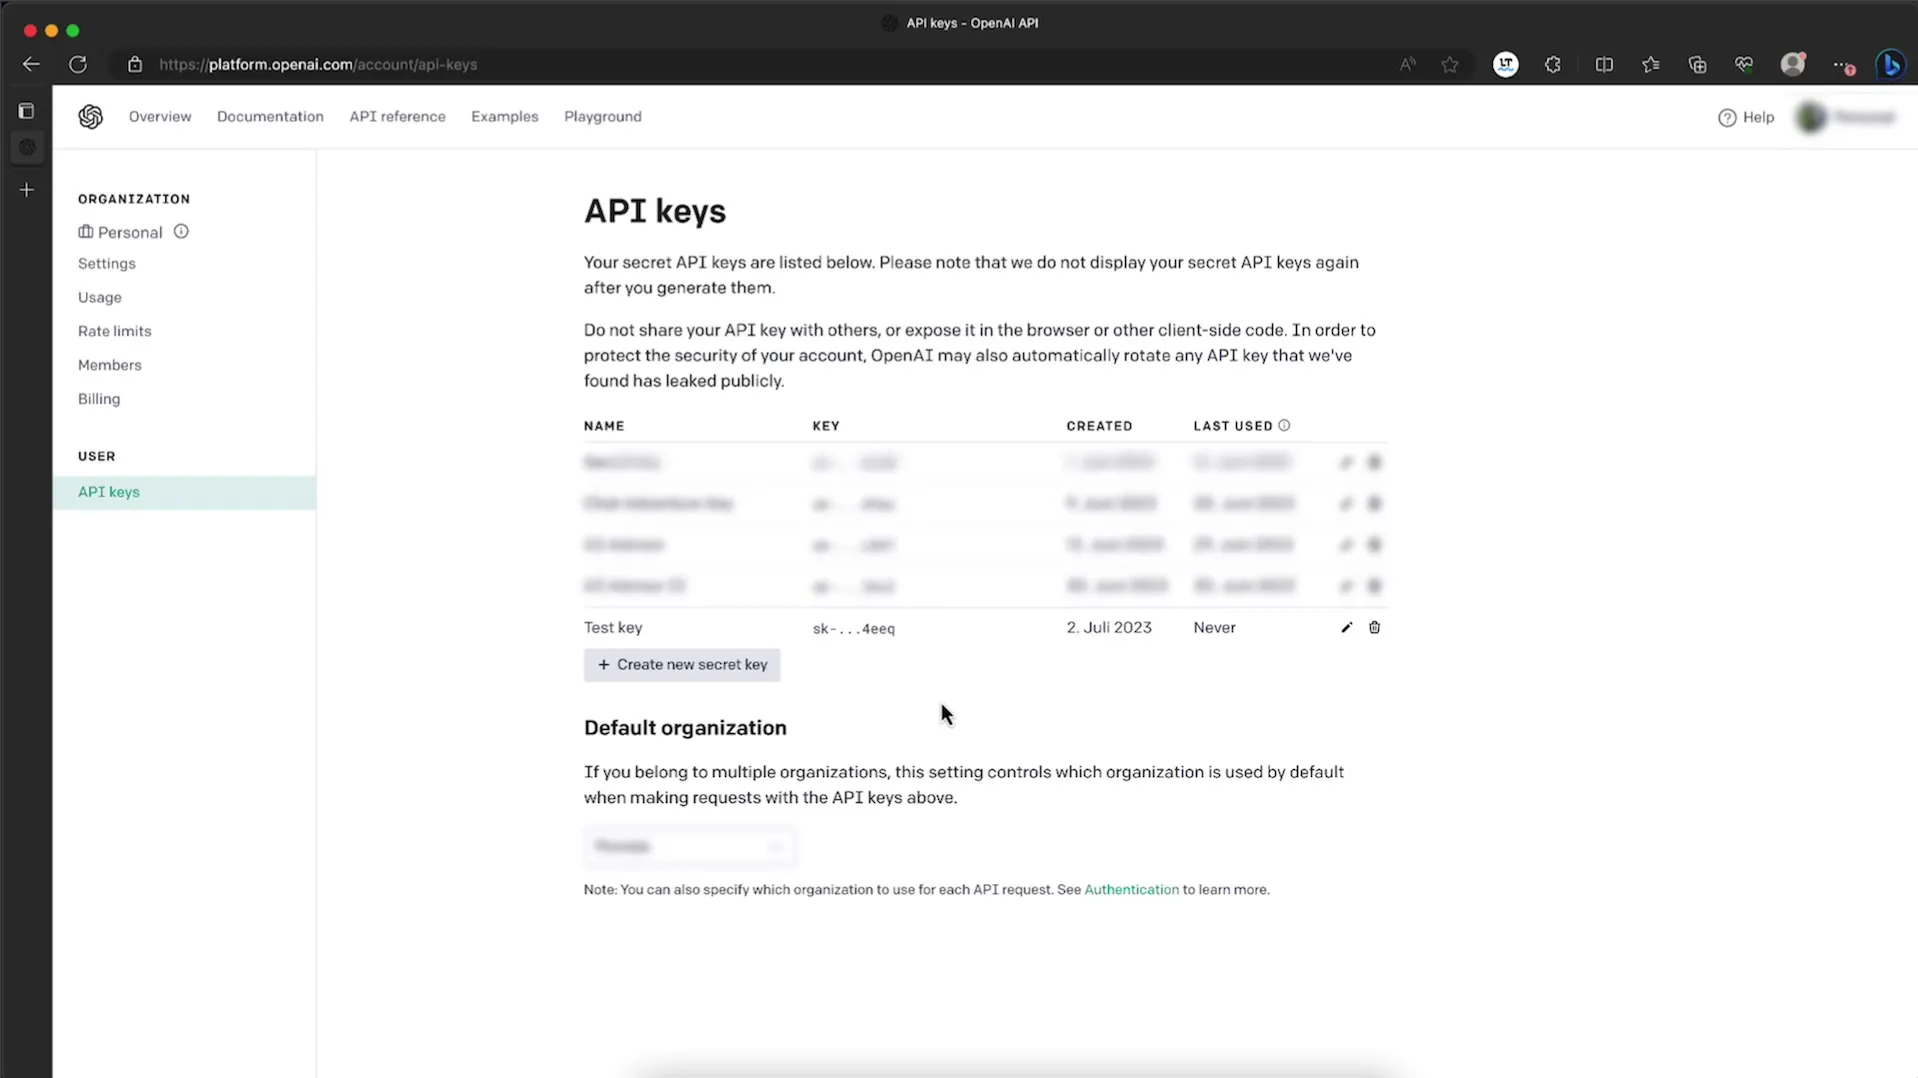The height and width of the screenshot is (1078, 1918).
Task: Open the Playground
Action: tap(603, 116)
